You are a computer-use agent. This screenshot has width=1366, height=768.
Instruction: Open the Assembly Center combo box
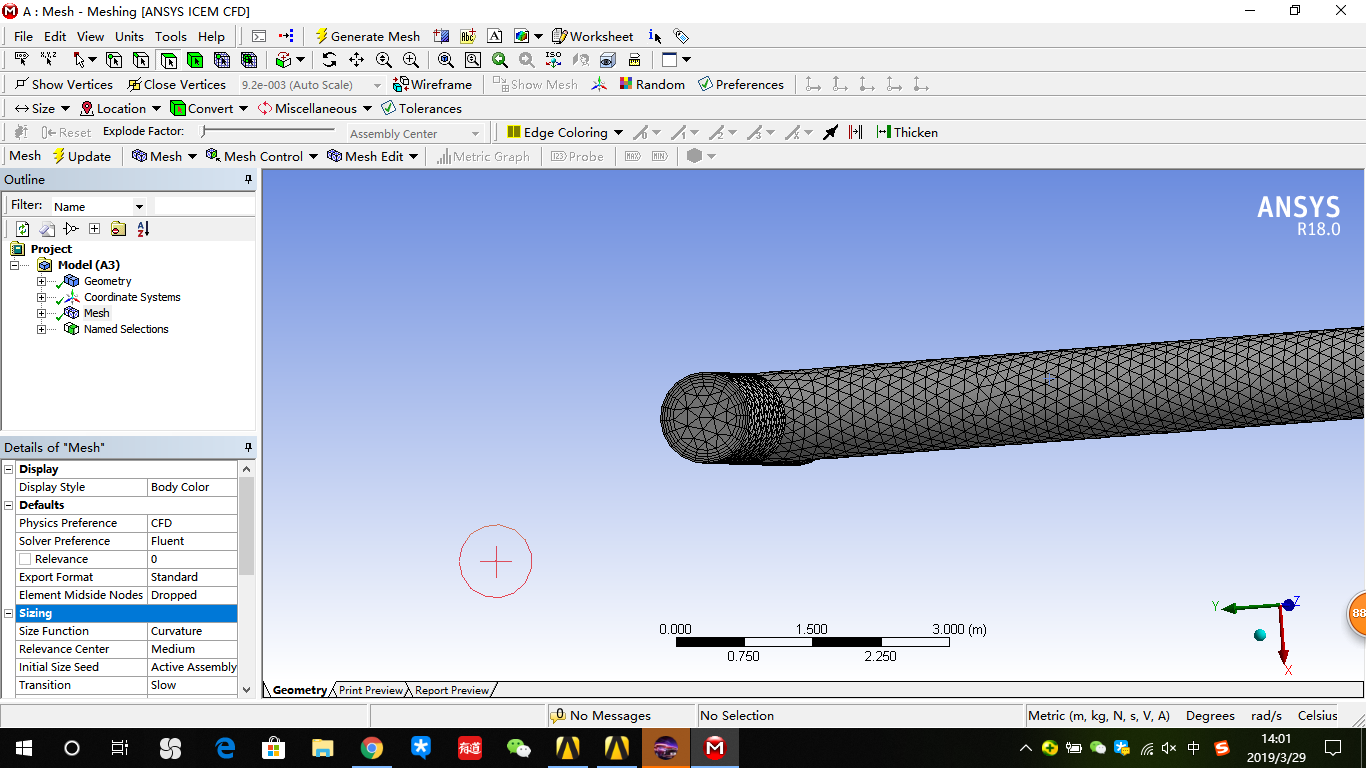(414, 132)
